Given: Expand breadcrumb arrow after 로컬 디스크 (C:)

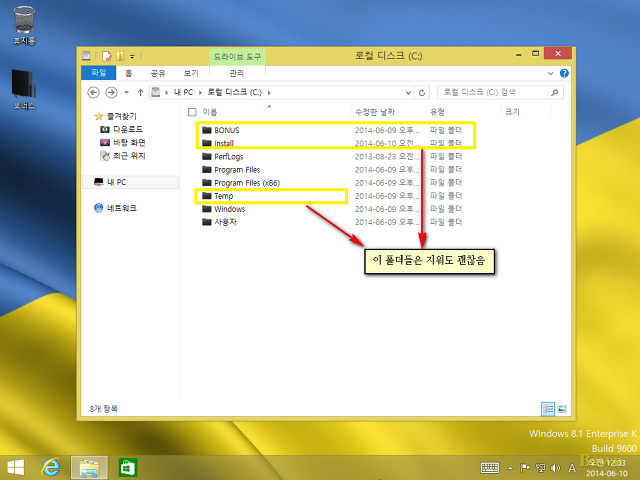Looking at the screenshot, I should pyautogui.click(x=269, y=93).
